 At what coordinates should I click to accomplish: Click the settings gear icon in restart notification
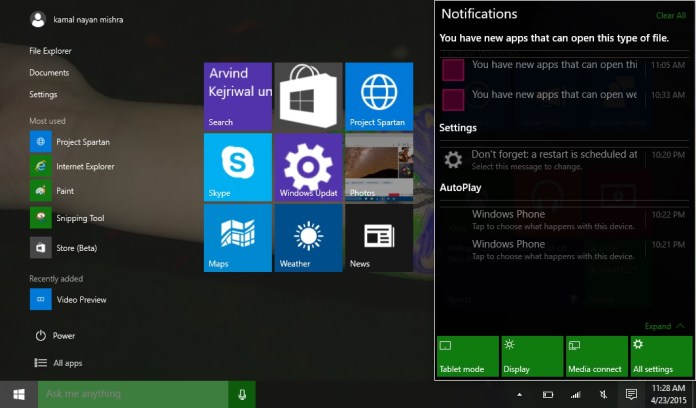(x=453, y=160)
